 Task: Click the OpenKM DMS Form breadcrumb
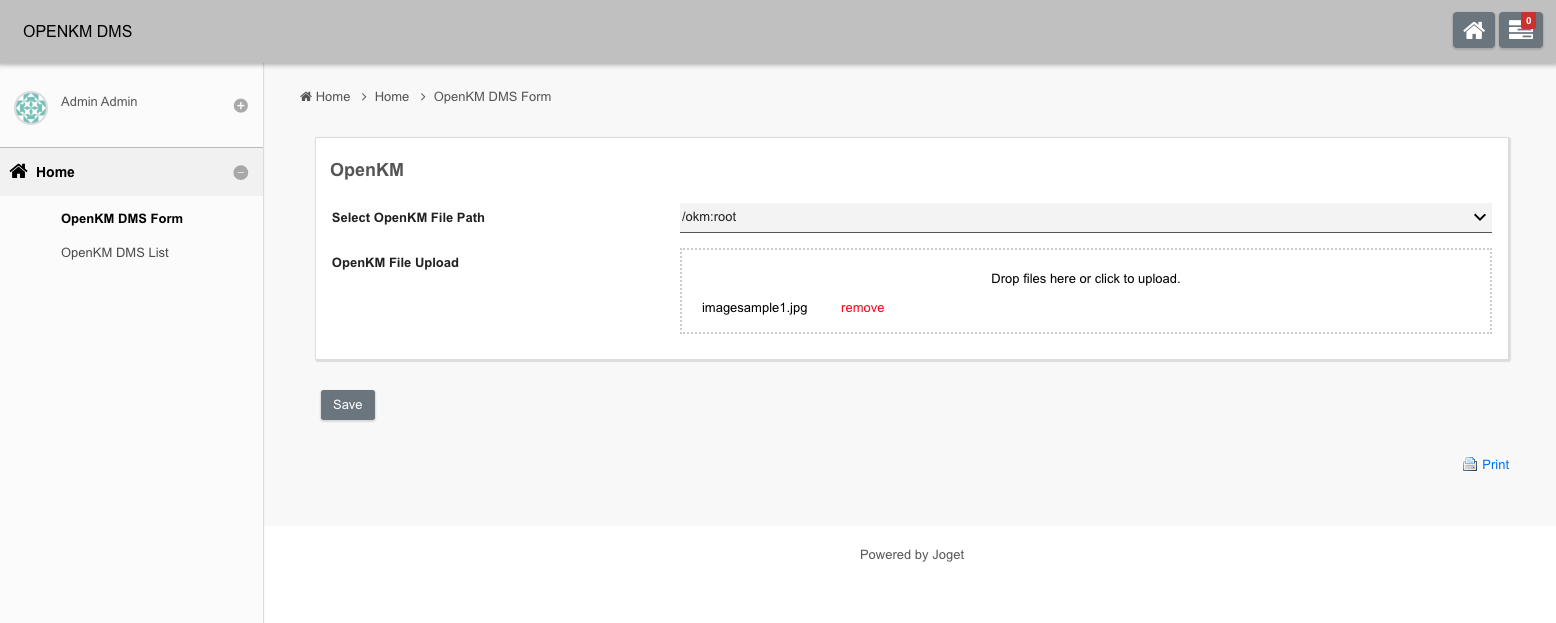(x=492, y=97)
